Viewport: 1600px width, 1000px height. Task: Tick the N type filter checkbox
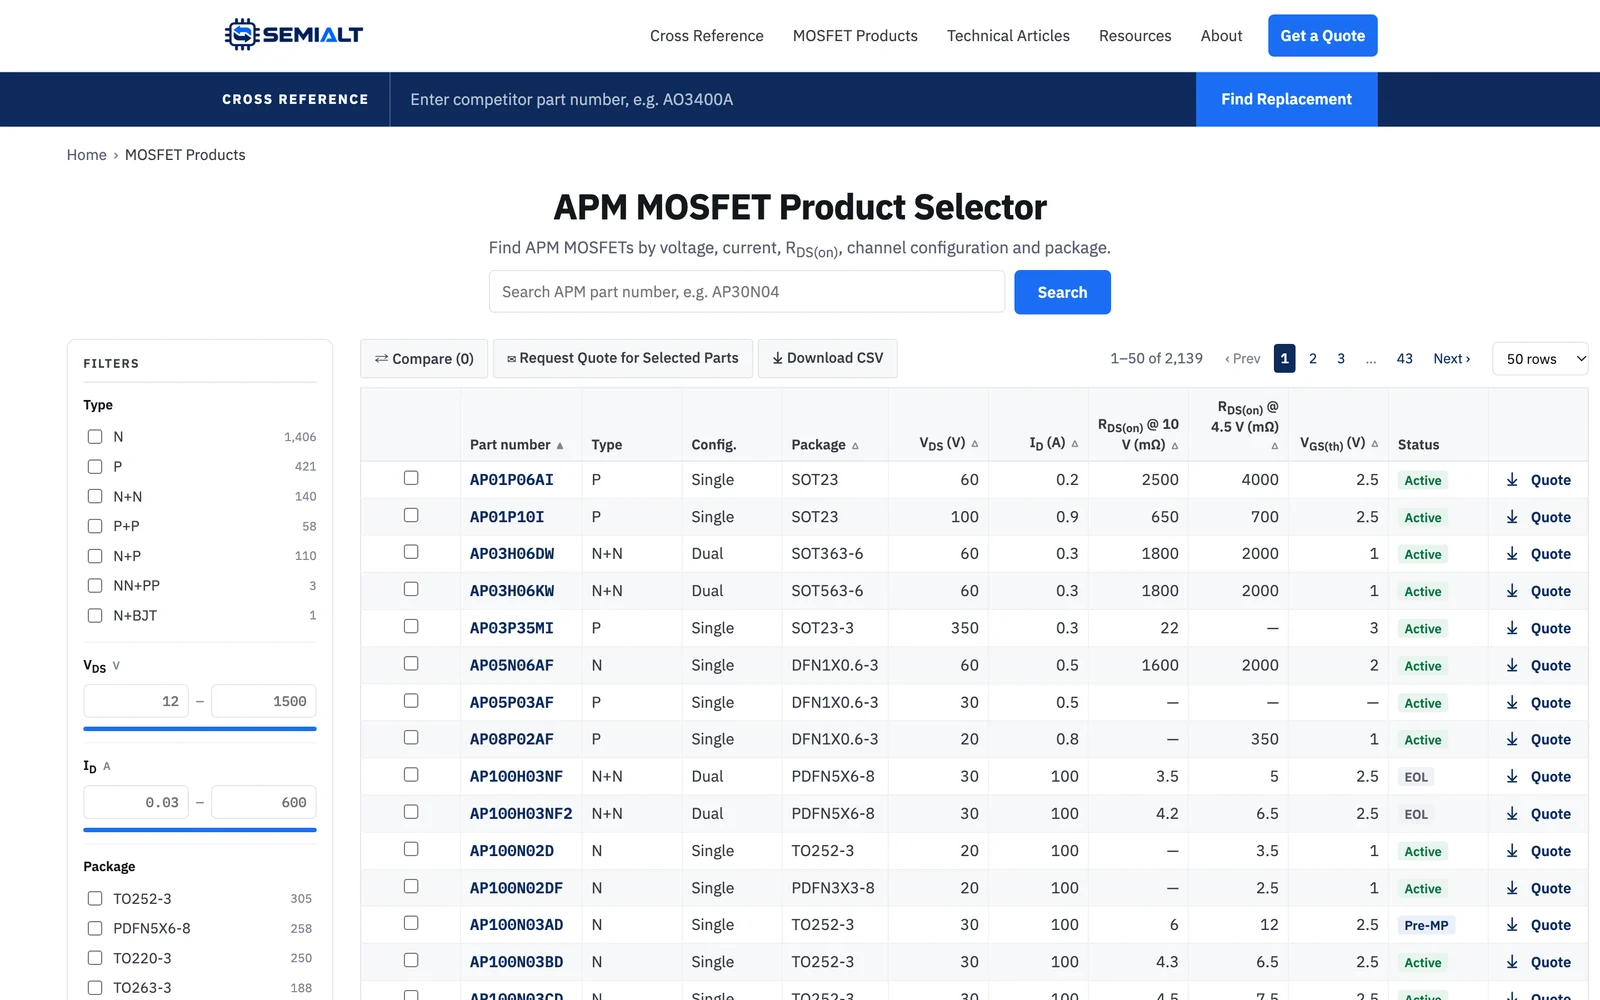pos(95,437)
